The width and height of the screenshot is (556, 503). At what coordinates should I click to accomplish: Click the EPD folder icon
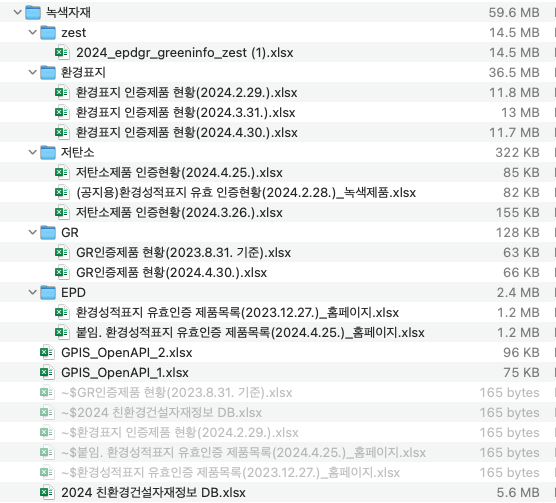coord(48,292)
